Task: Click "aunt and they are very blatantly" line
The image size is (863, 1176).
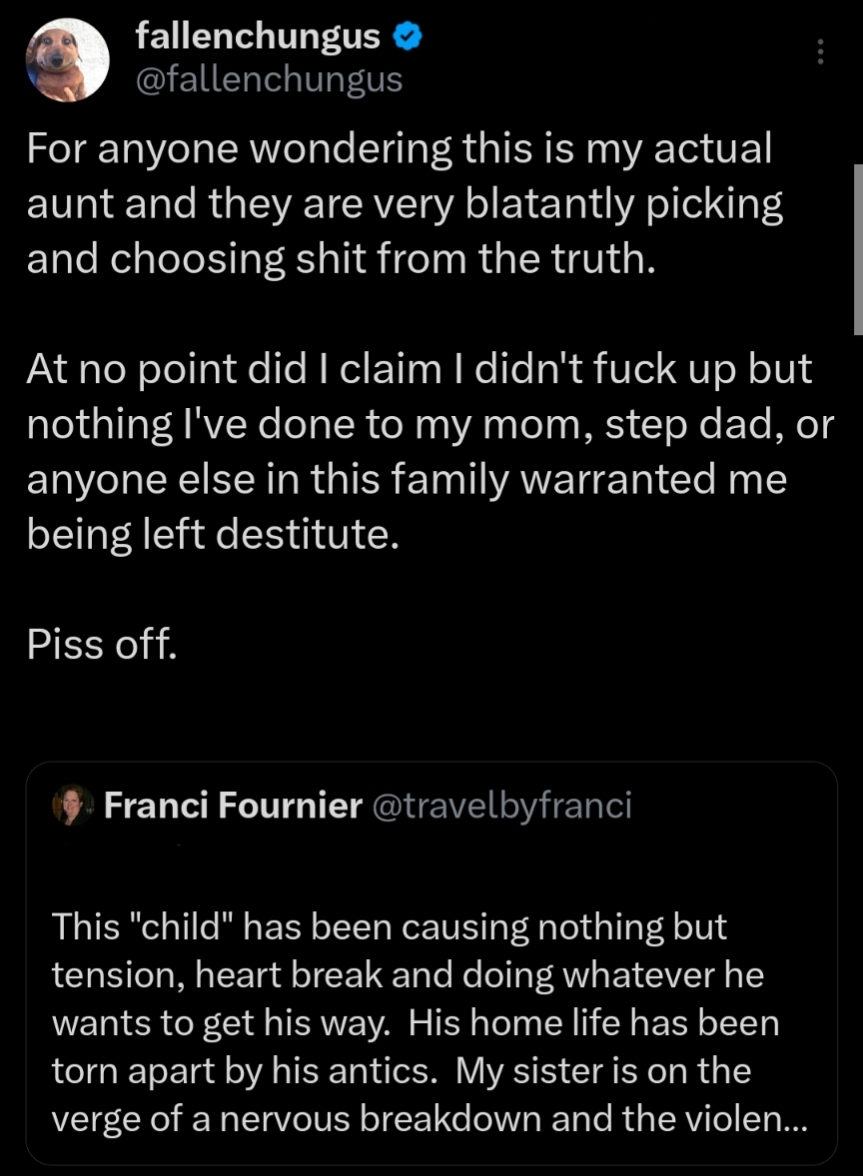Action: 405,205
